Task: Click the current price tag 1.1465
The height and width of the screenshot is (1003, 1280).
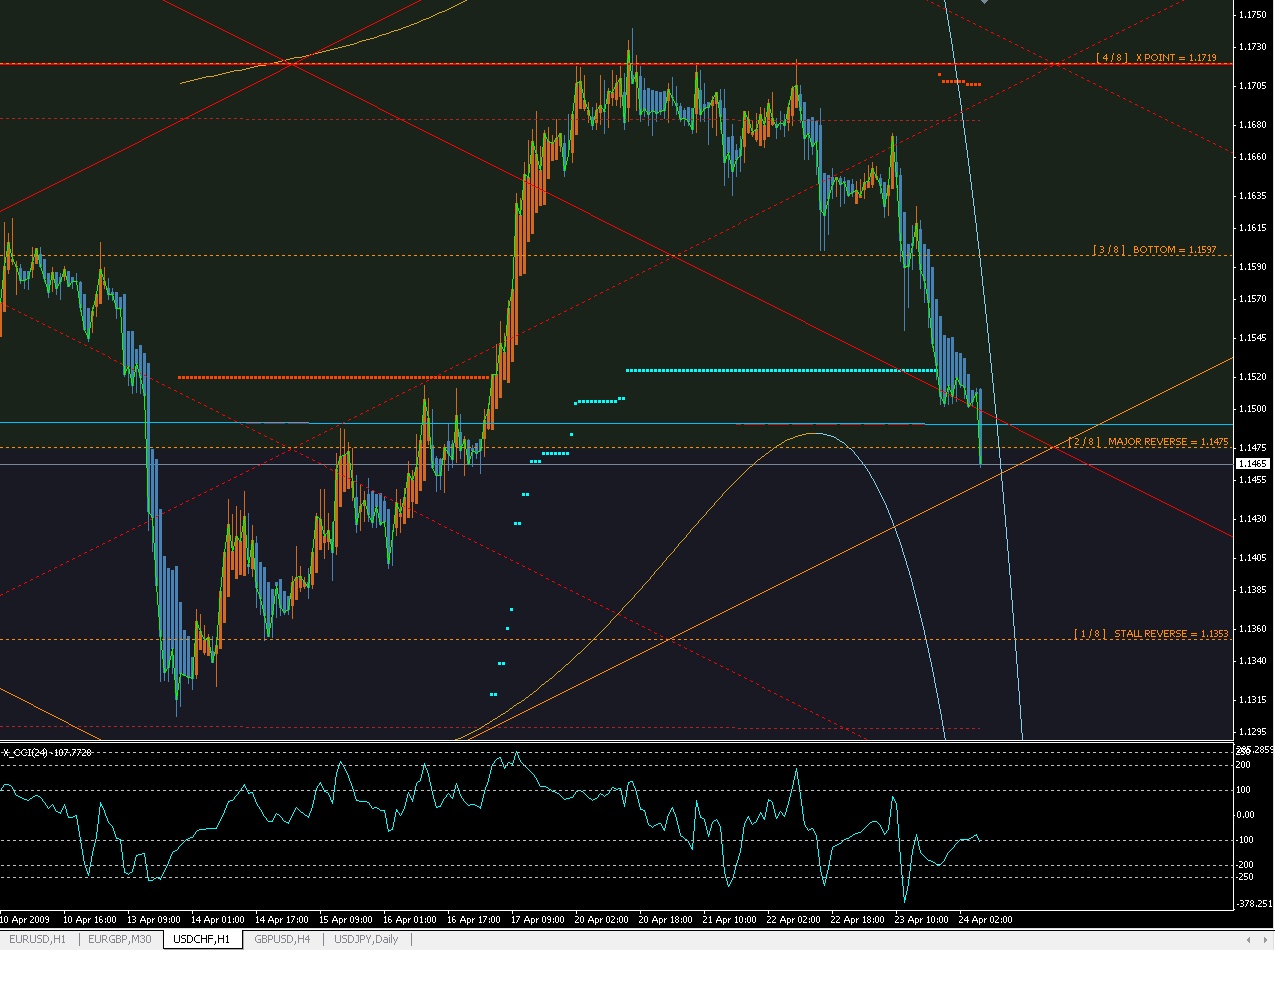Action: click(1253, 464)
